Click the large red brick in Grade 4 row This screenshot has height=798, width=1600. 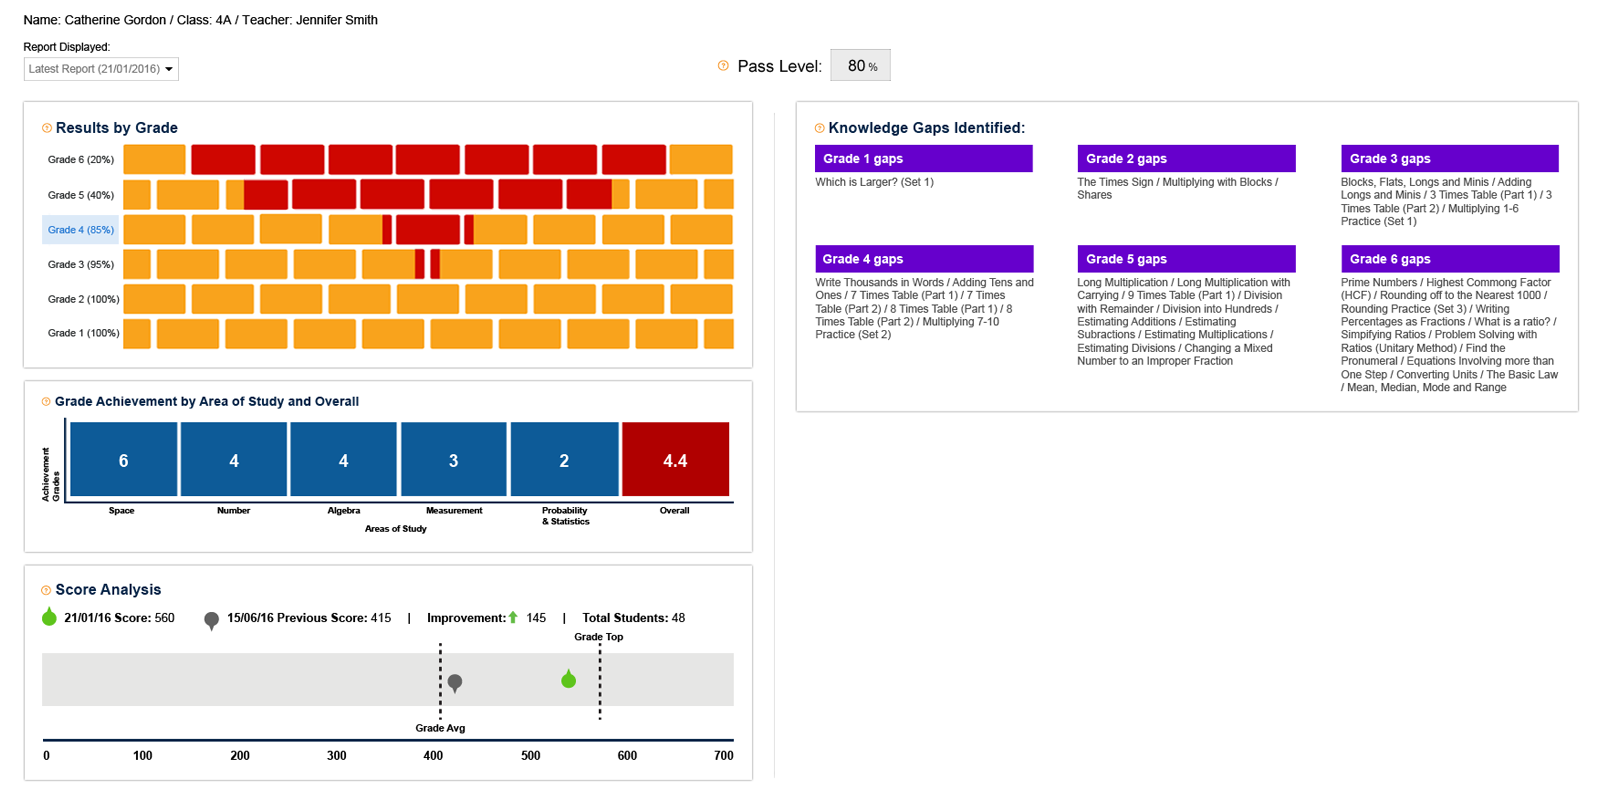428,230
